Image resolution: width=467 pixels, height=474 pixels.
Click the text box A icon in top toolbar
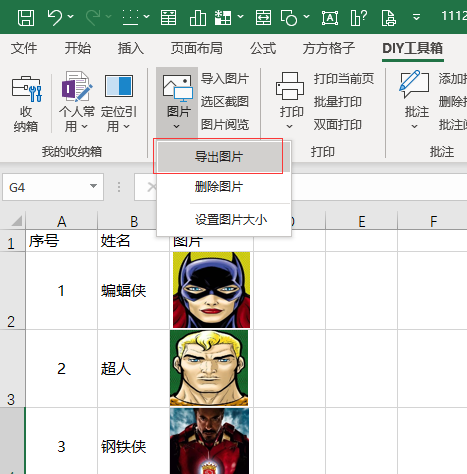tap(330, 17)
